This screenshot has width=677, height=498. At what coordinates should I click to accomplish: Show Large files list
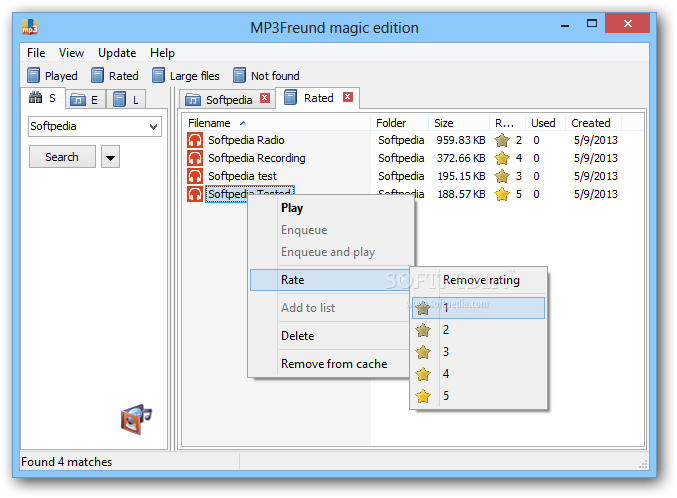(186, 76)
